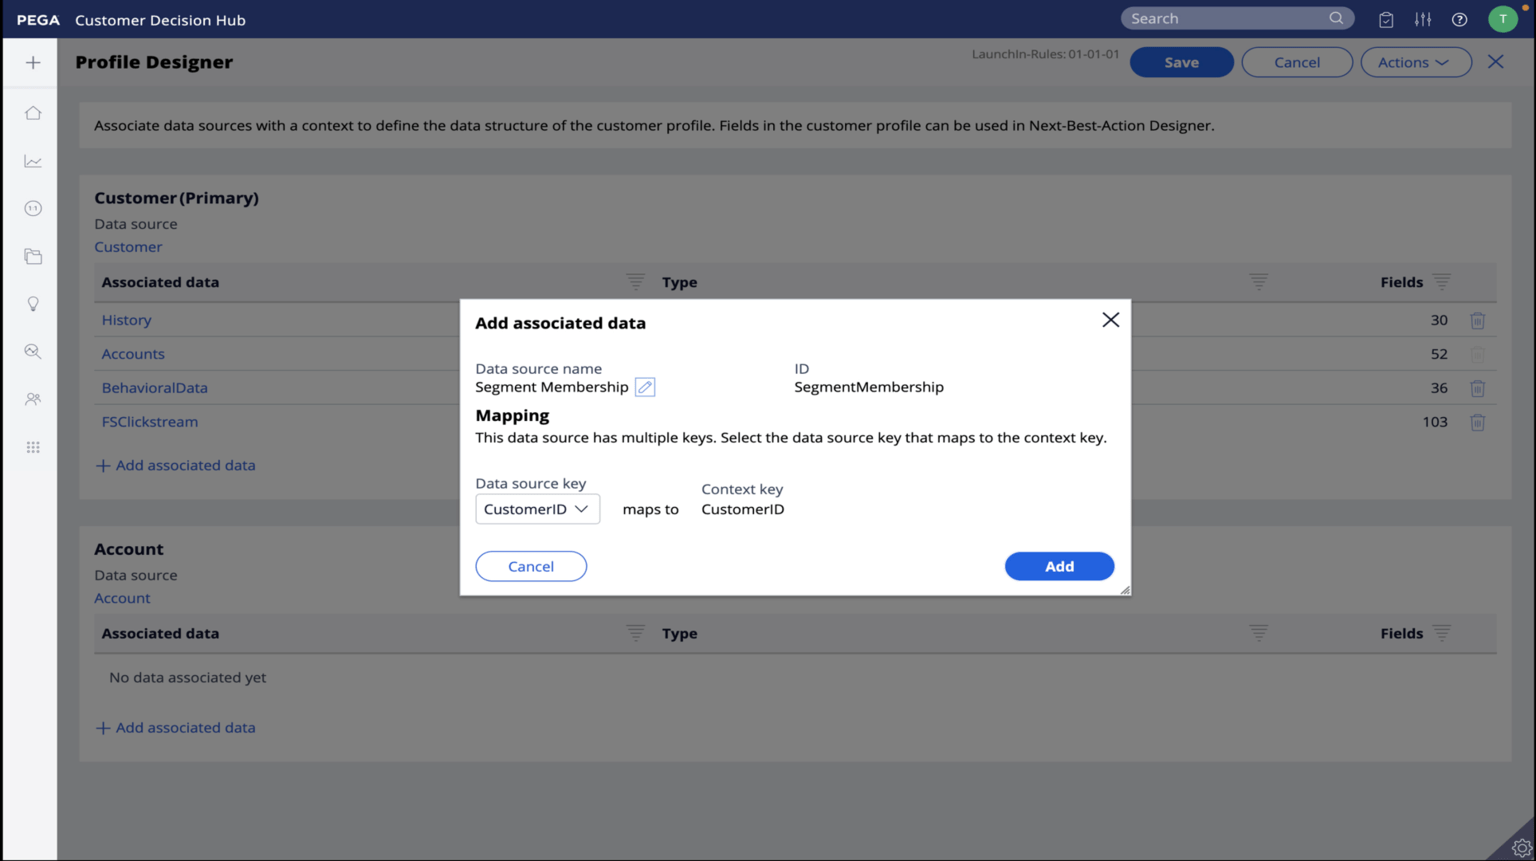The image size is (1536, 861).
Task: Click the Search input field
Action: pyautogui.click(x=1226, y=19)
